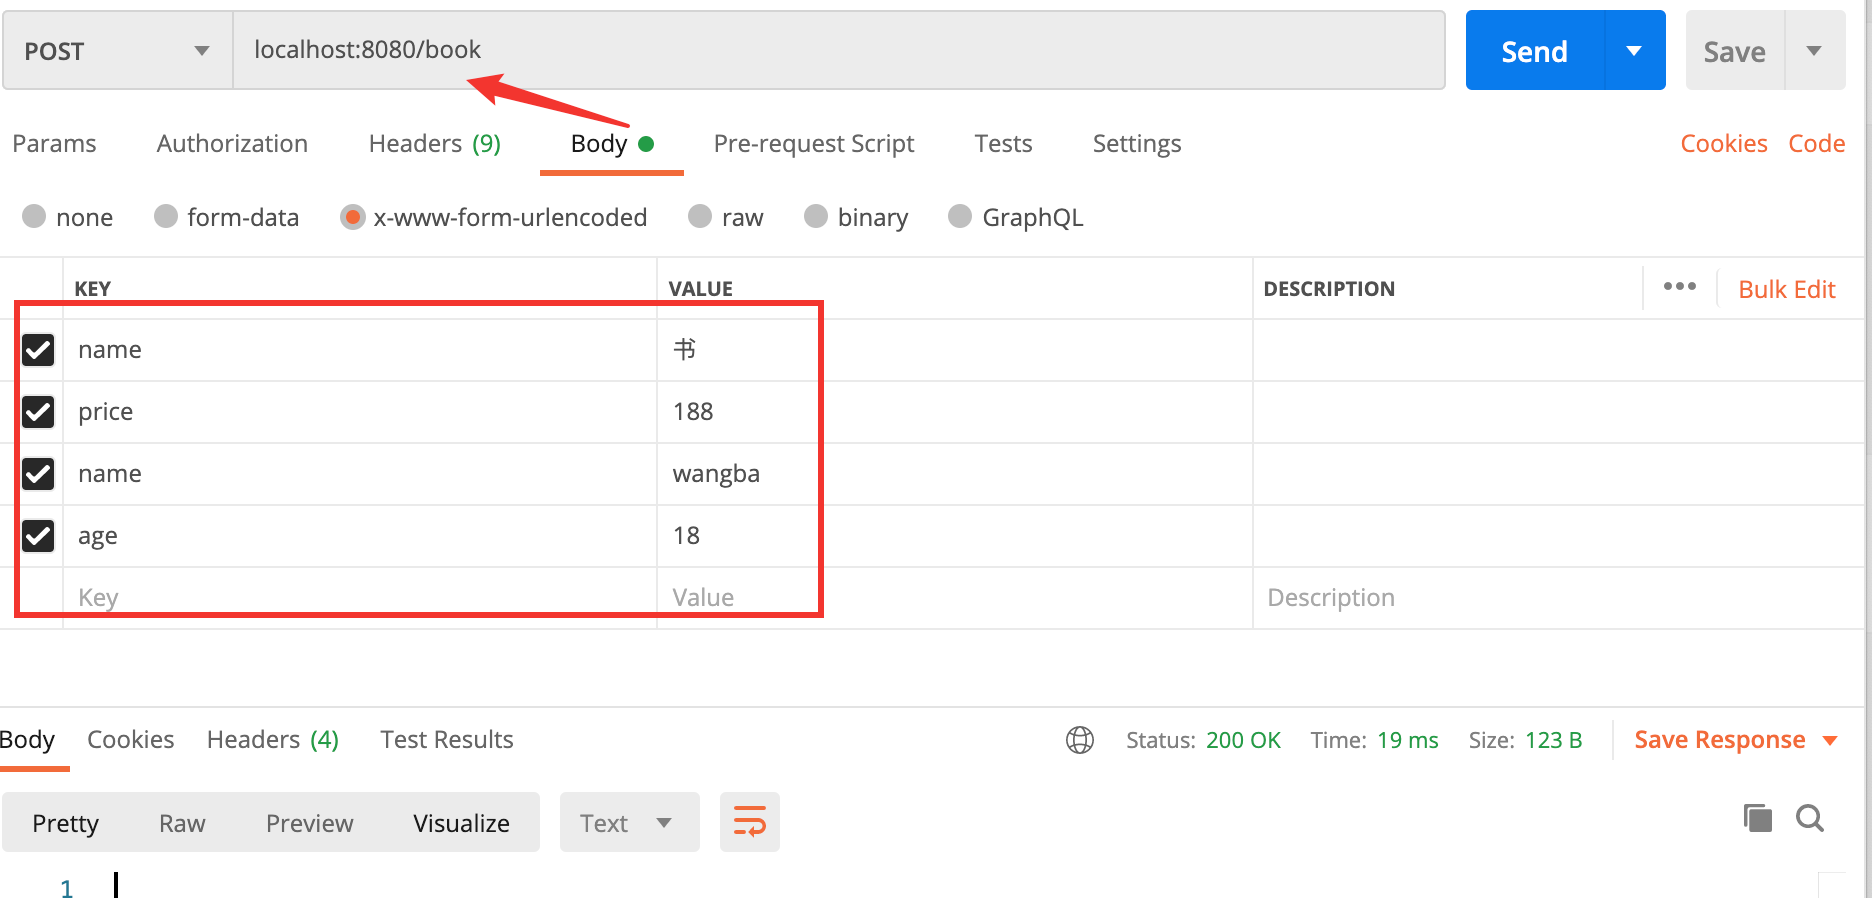Open the Text format dropdown
The width and height of the screenshot is (1872, 898).
pos(628,823)
